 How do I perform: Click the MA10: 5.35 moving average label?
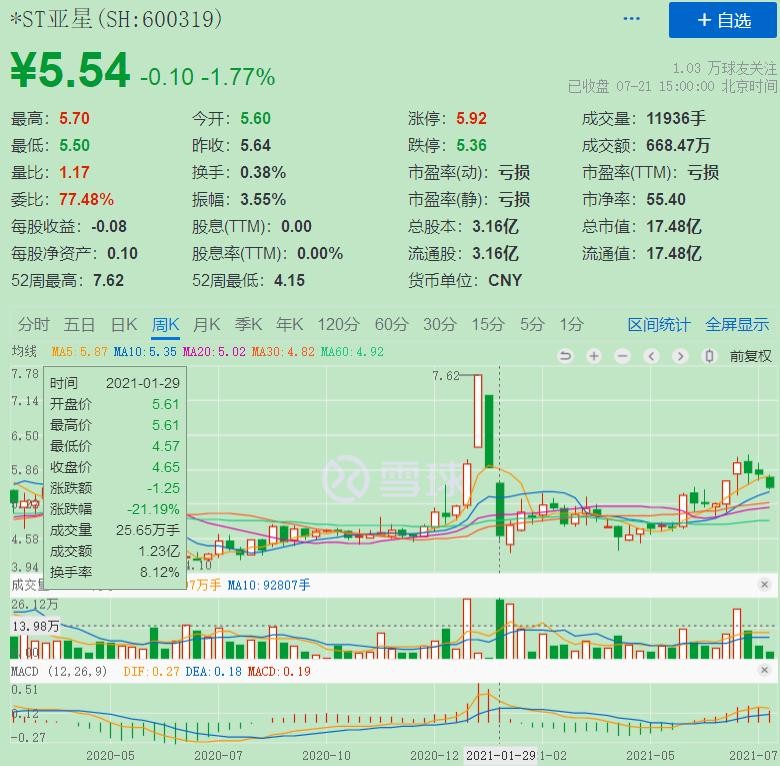[145, 352]
